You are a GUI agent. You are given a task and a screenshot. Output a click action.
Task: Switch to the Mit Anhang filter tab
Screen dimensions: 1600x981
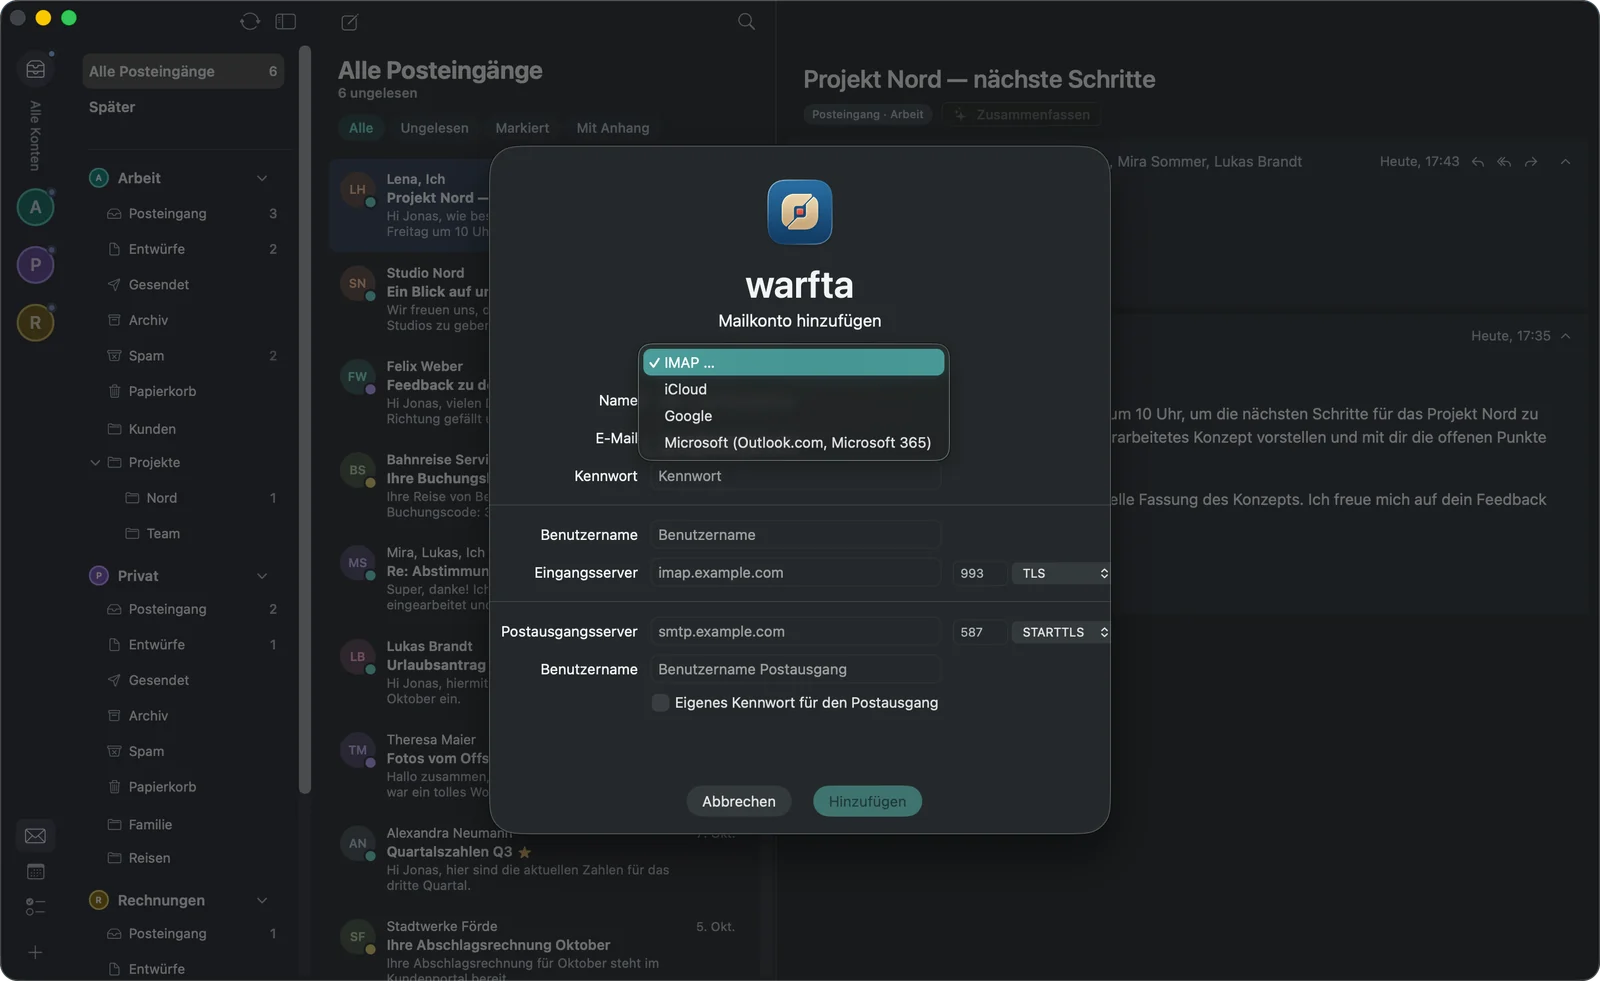coord(613,128)
